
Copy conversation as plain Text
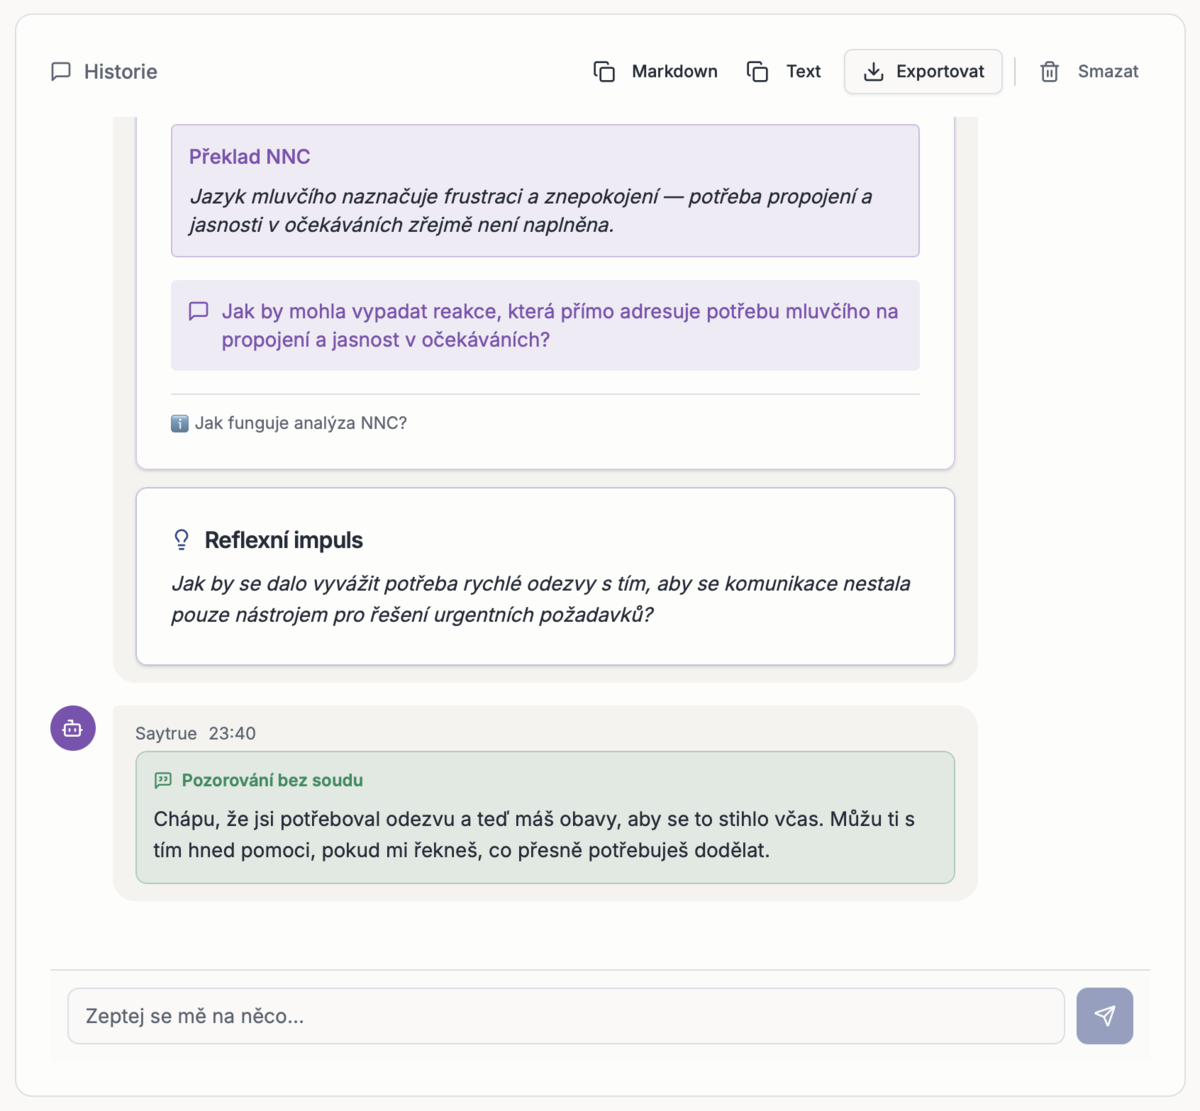(784, 71)
